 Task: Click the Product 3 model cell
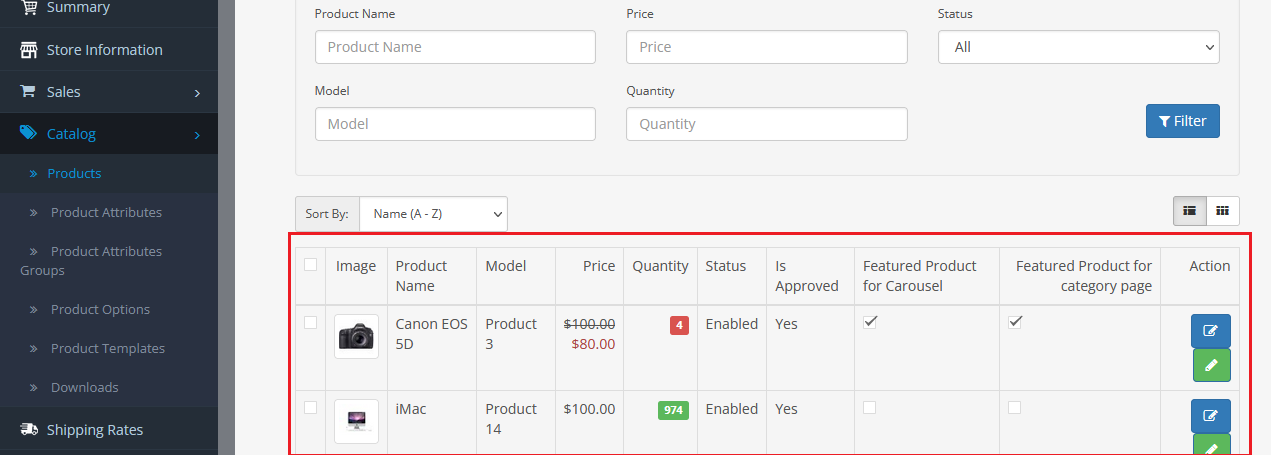[x=511, y=333]
